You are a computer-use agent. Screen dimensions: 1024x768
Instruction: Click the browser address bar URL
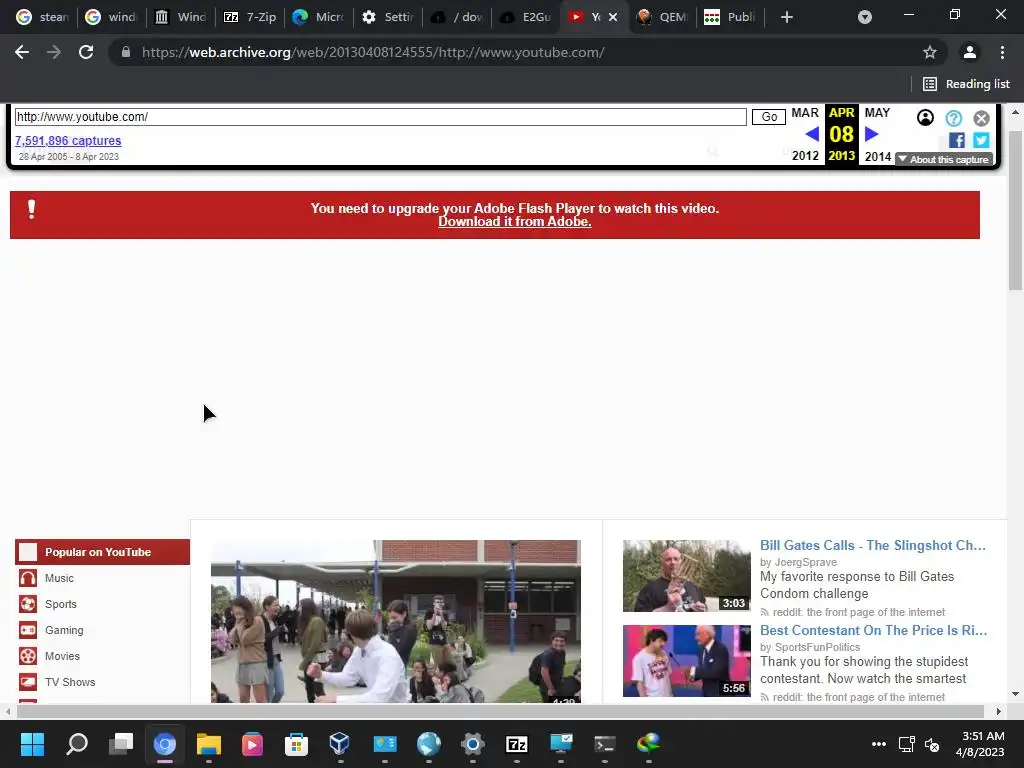373,52
